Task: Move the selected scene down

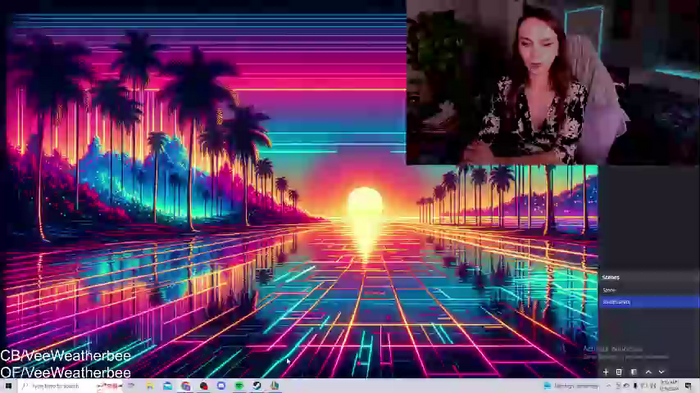Action: [661, 372]
